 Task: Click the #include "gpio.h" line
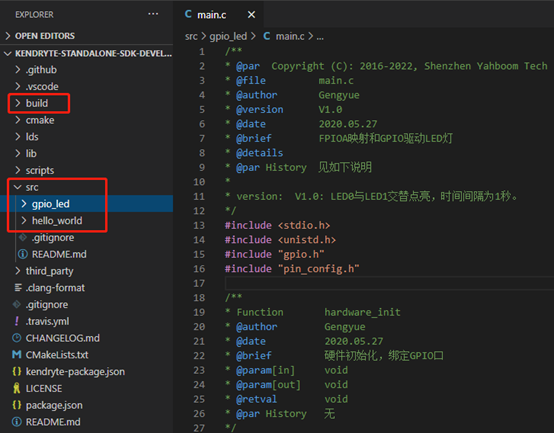tap(275, 254)
